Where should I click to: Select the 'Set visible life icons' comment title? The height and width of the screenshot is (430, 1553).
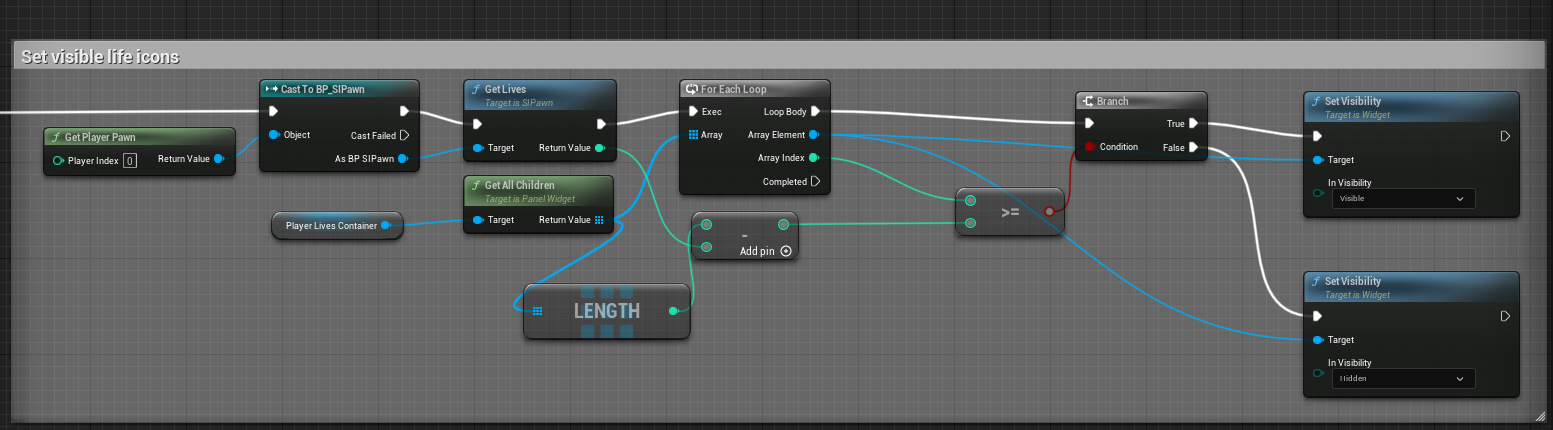tap(100, 57)
